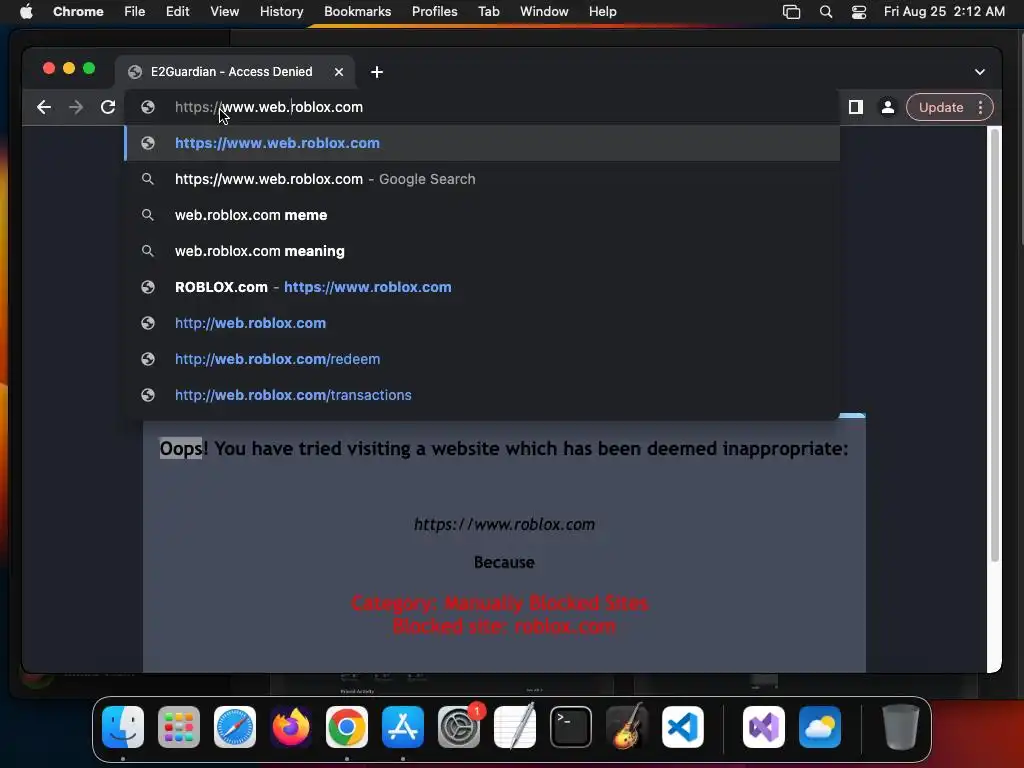Open System Settings from the Dock
Screen dimensions: 1024x768
pyautogui.click(x=459, y=727)
